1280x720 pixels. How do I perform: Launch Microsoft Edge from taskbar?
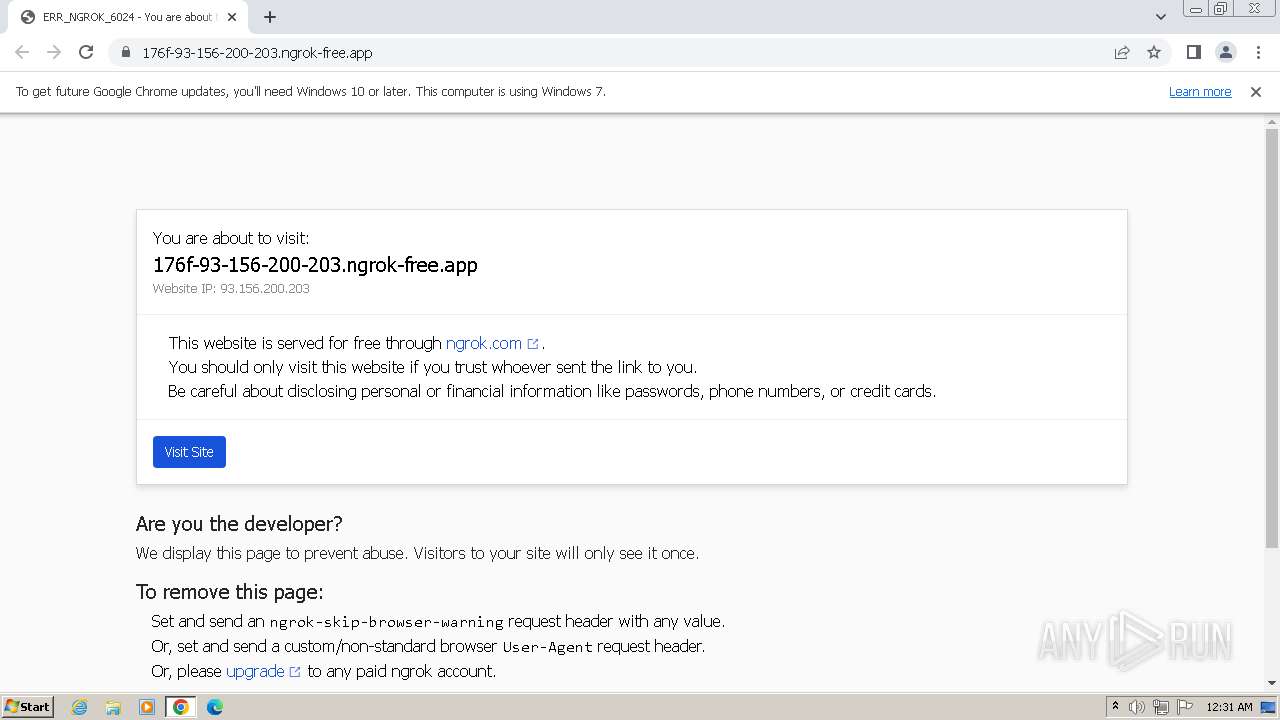tap(215, 707)
